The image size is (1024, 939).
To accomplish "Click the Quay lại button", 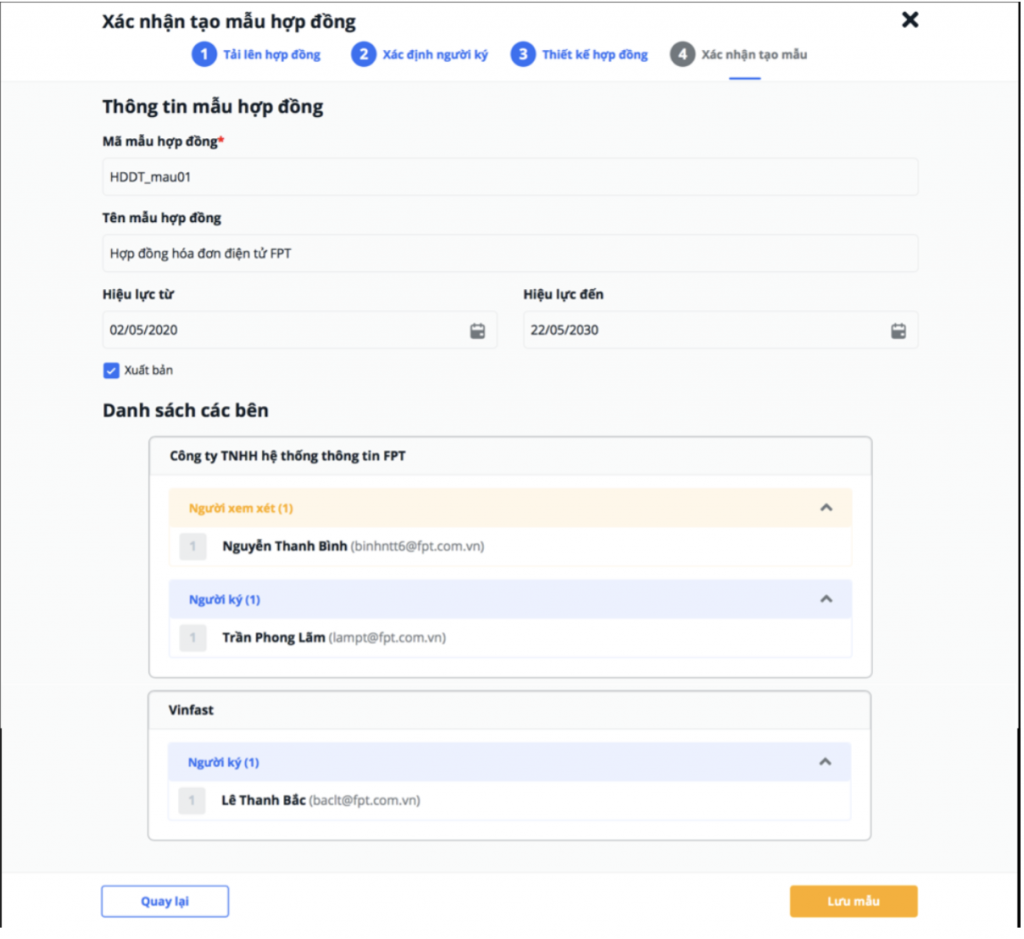I will (165, 902).
